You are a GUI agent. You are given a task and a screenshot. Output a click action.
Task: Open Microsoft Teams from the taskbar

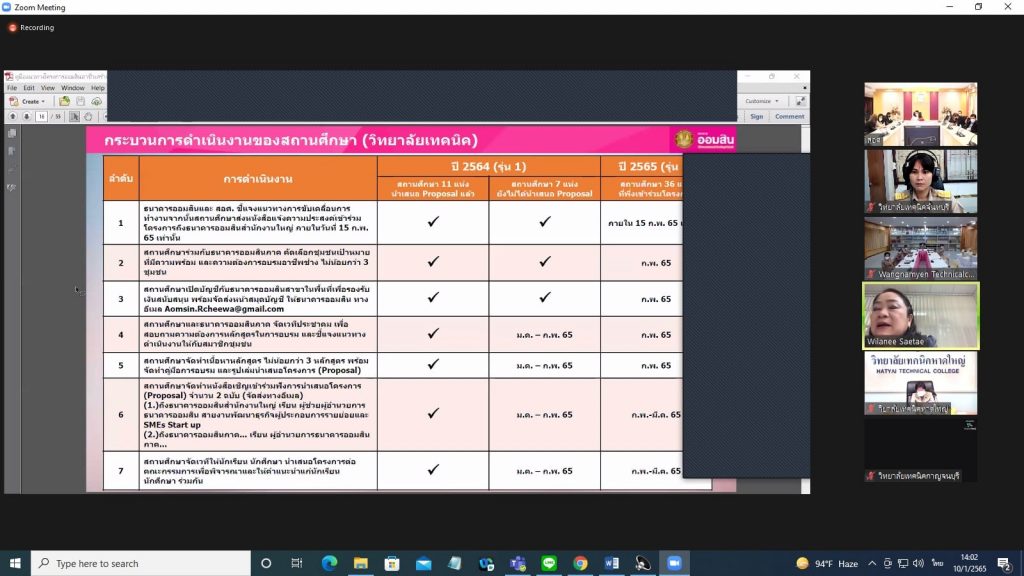(x=518, y=563)
